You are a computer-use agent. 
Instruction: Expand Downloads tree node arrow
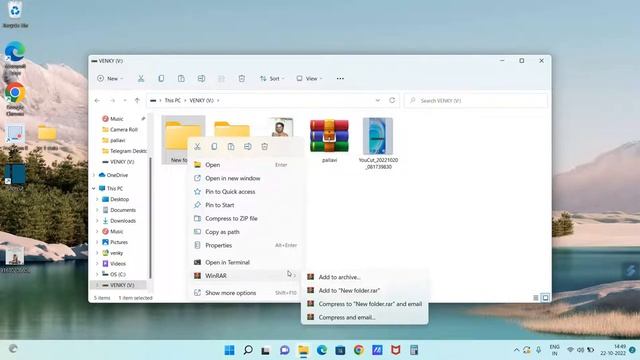[98, 221]
